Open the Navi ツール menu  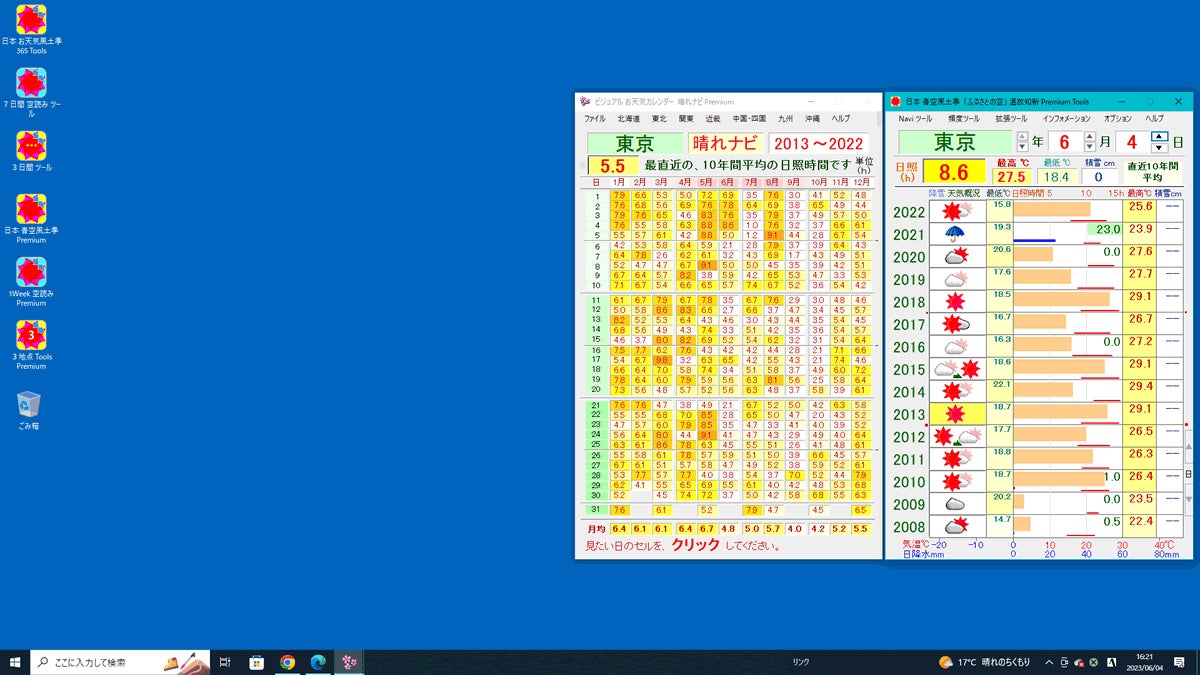[x=914, y=119]
